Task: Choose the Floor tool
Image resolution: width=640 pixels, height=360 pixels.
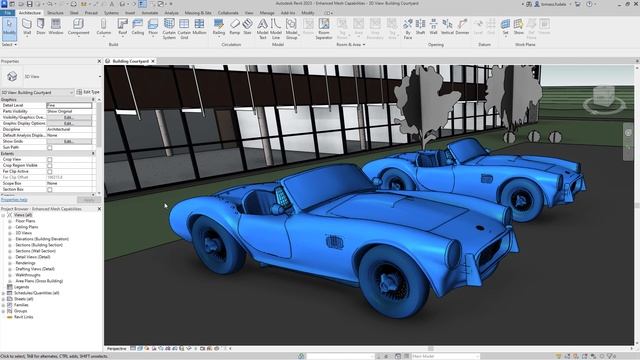Action: pyautogui.click(x=153, y=27)
